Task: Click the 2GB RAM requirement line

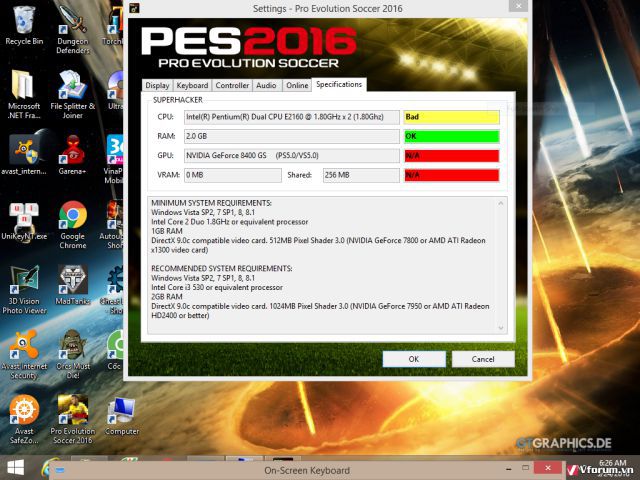Action: [x=167, y=297]
